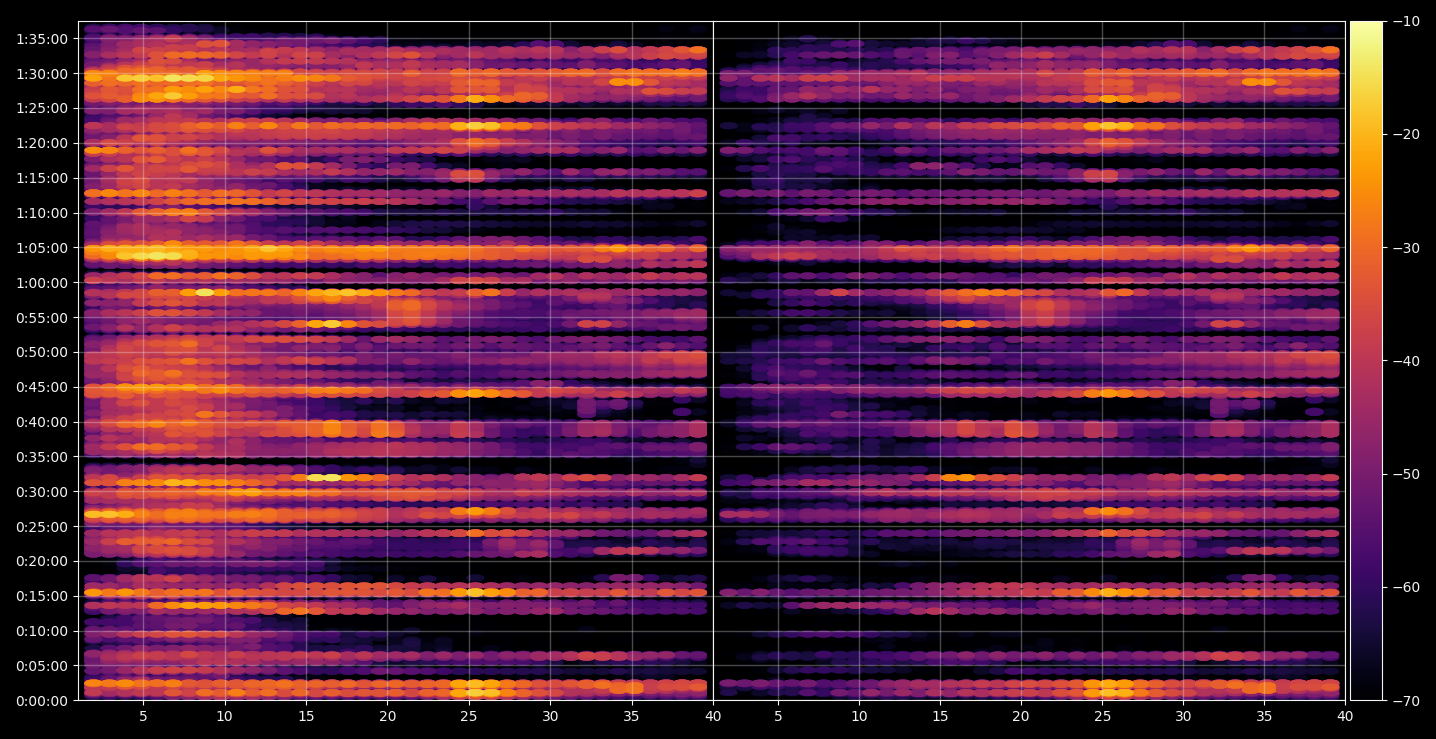Click x-axis label "15" under the left panel
This screenshot has width=1436, height=739.
click(306, 717)
